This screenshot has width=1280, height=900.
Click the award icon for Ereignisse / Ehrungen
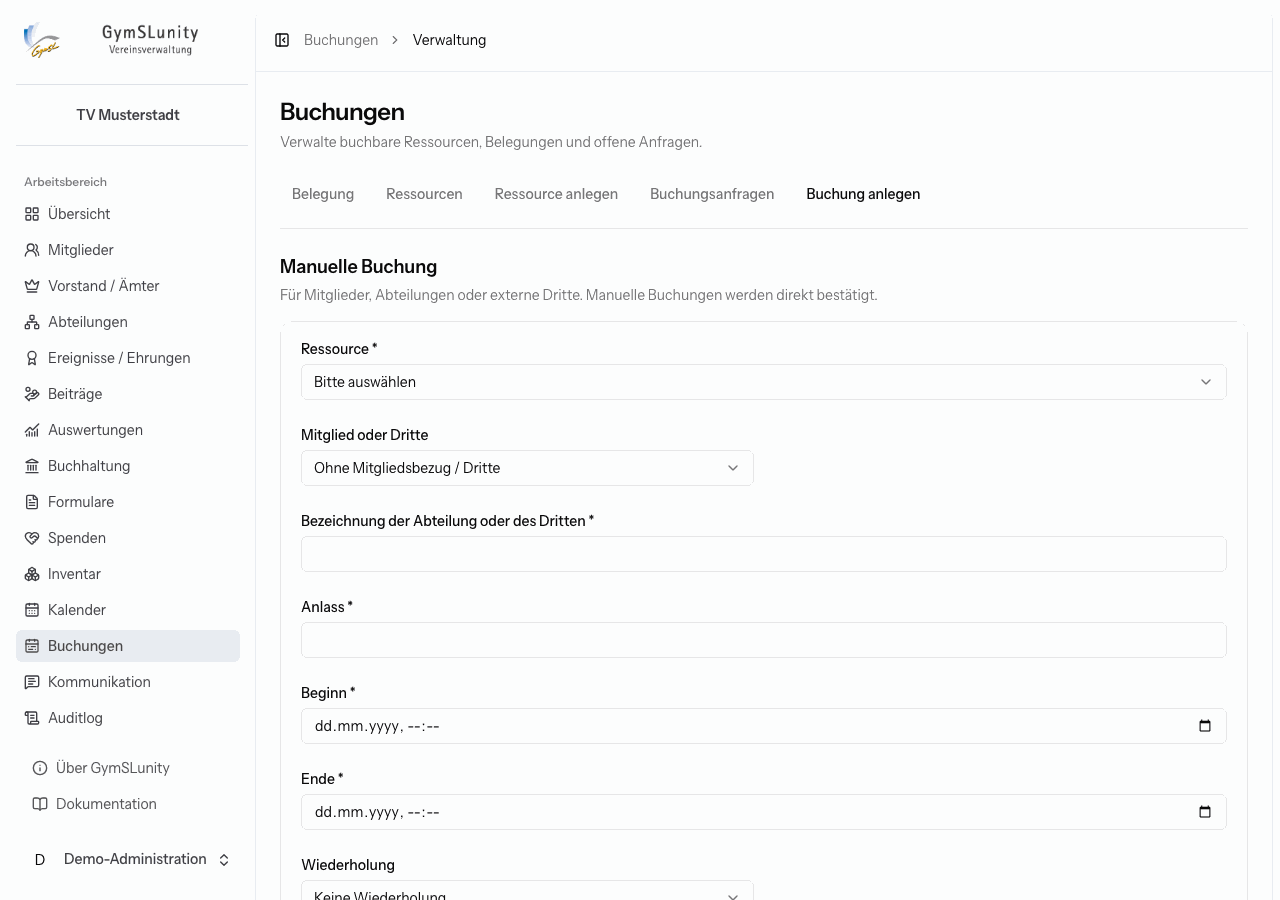(x=32, y=358)
